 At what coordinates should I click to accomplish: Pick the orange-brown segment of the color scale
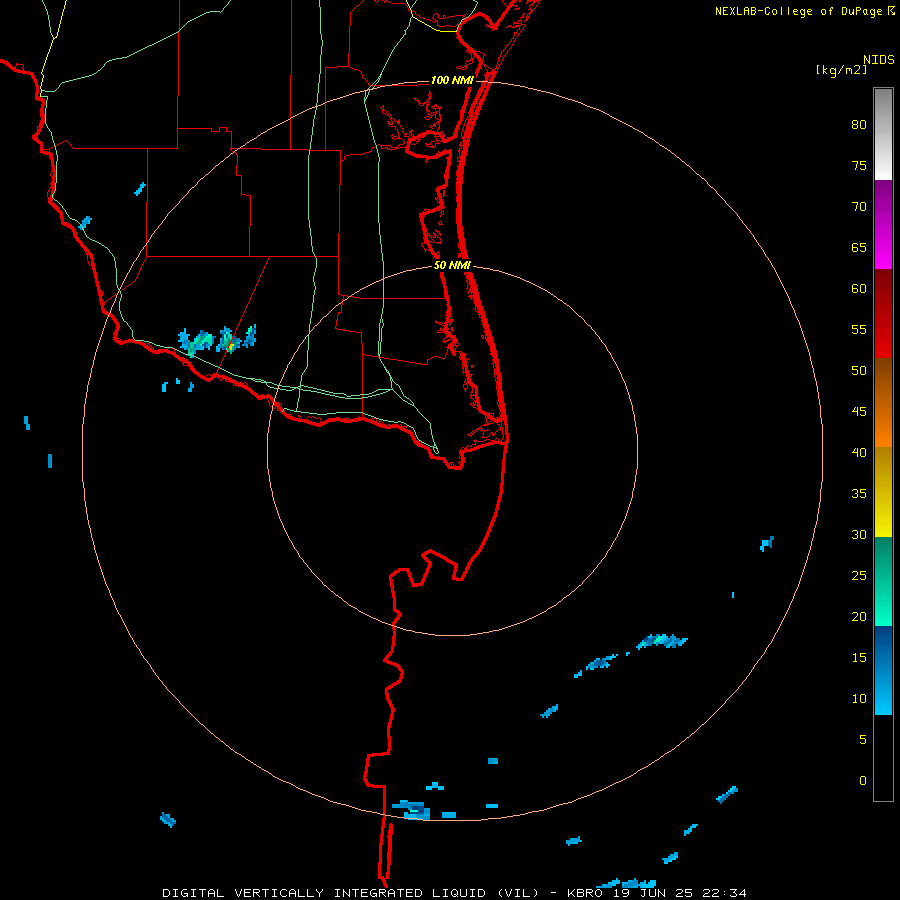tap(883, 402)
